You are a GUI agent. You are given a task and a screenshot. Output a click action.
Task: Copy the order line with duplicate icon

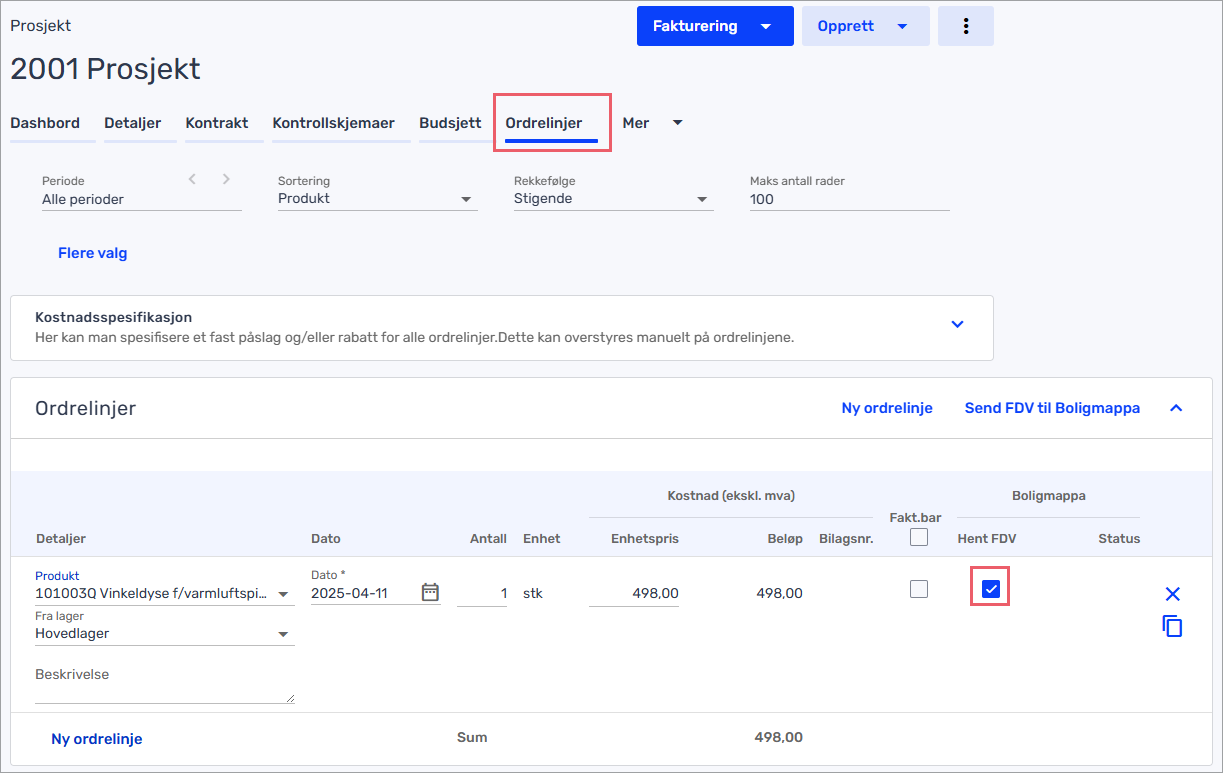coord(1173,626)
